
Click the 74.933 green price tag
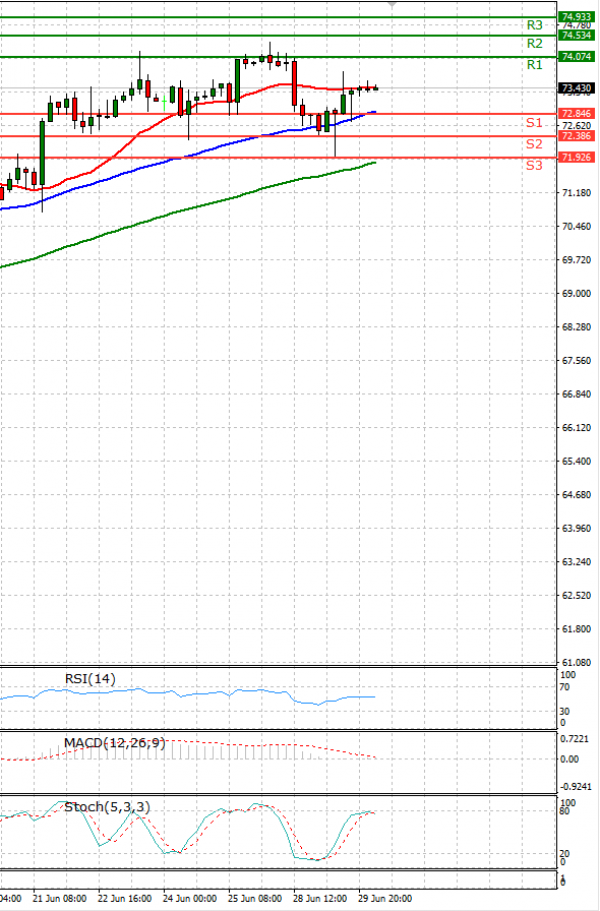[x=576, y=17]
